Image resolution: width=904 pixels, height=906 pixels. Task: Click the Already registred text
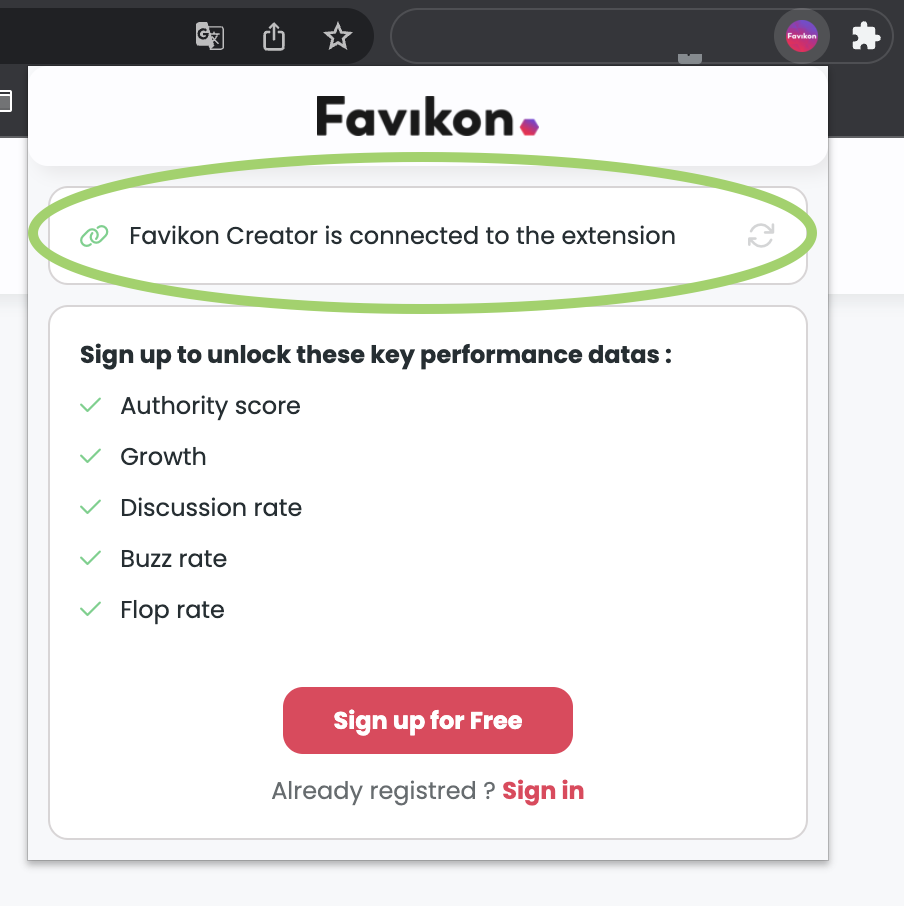coord(383,791)
